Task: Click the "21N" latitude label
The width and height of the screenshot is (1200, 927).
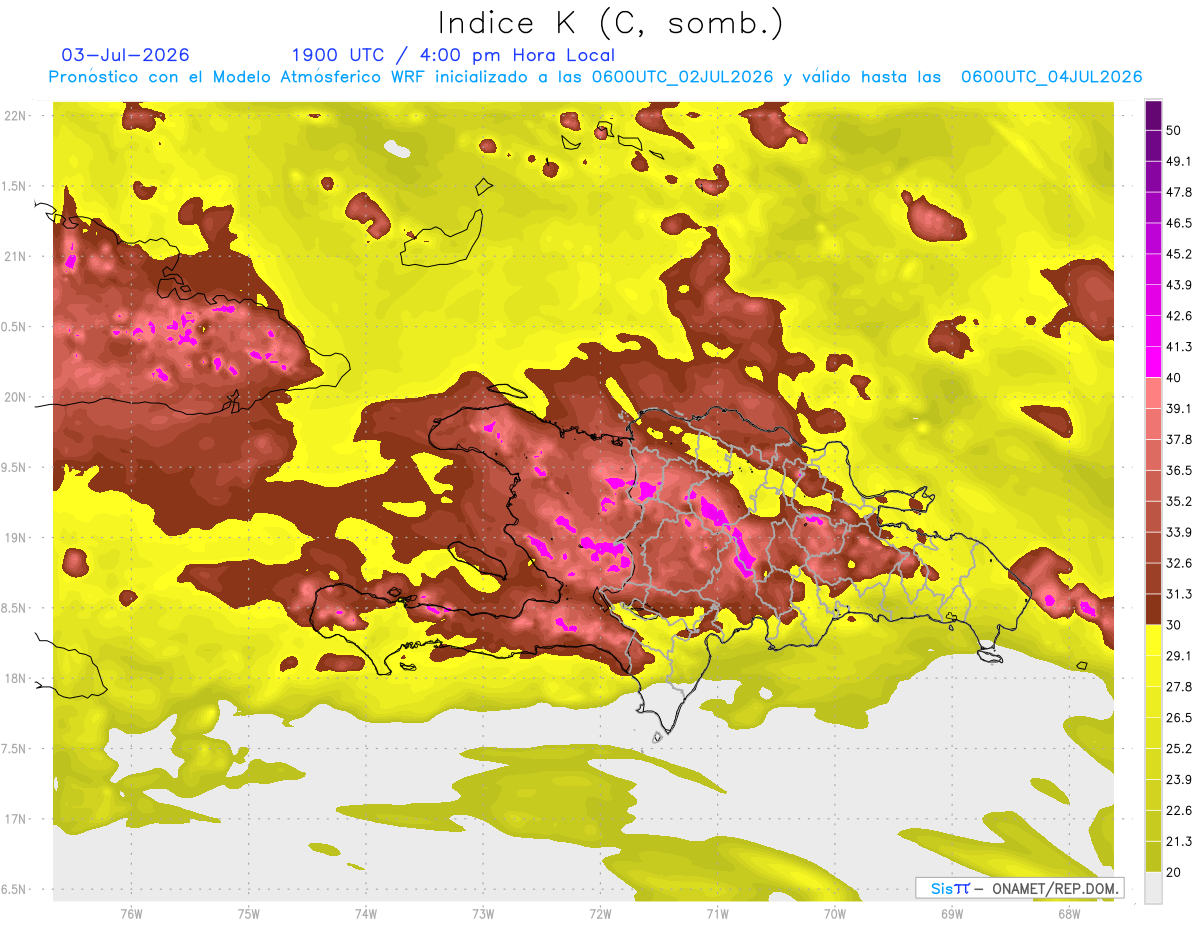Action: pos(15,256)
